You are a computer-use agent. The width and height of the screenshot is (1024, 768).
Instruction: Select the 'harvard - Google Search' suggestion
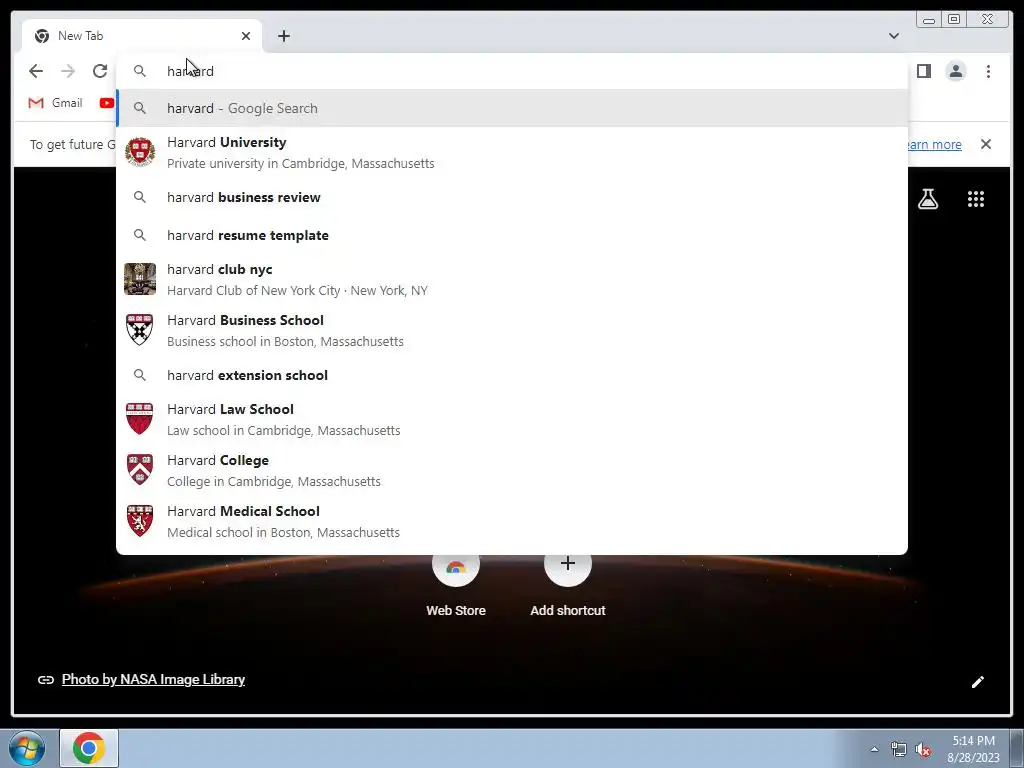[512, 108]
